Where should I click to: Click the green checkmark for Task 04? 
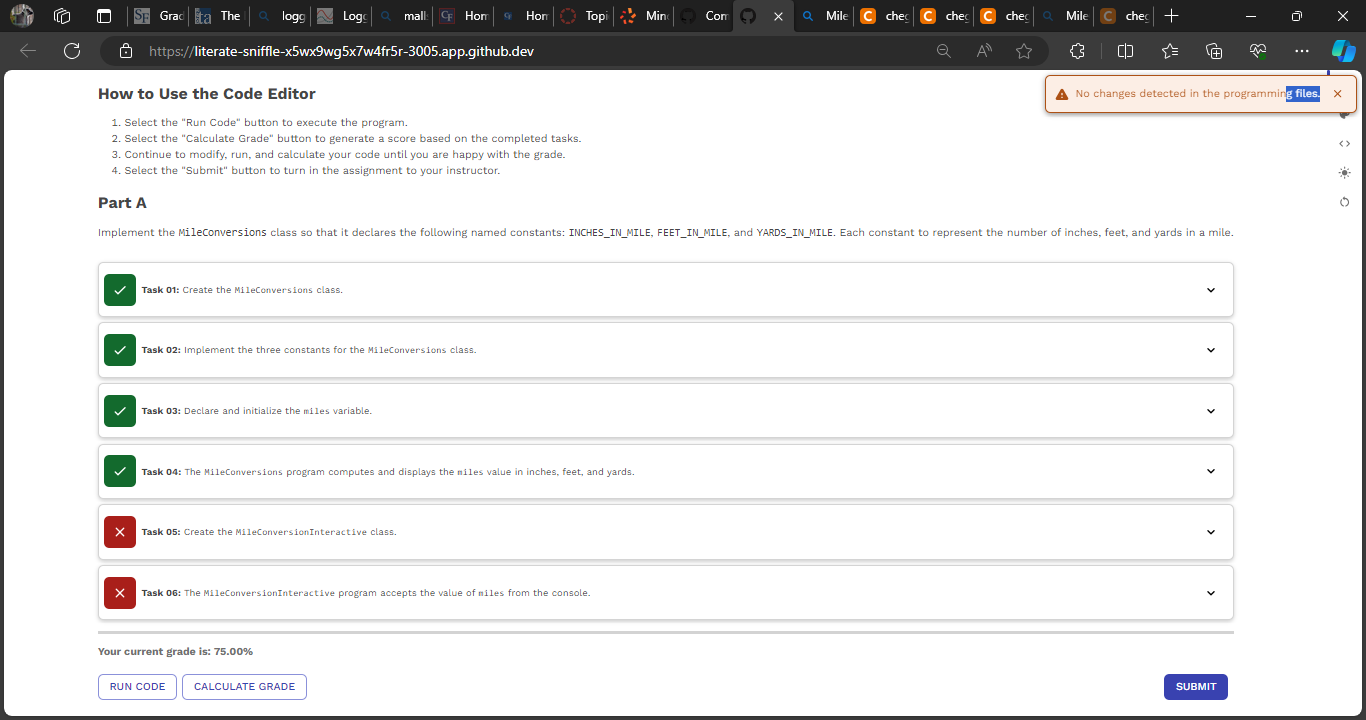click(120, 471)
